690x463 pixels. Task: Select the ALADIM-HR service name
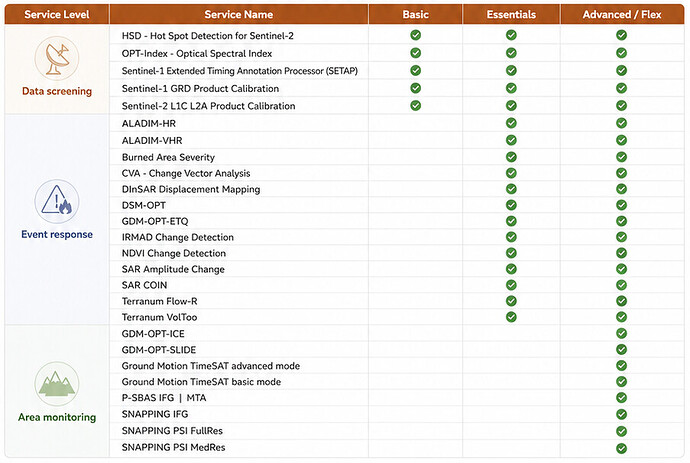[149, 124]
